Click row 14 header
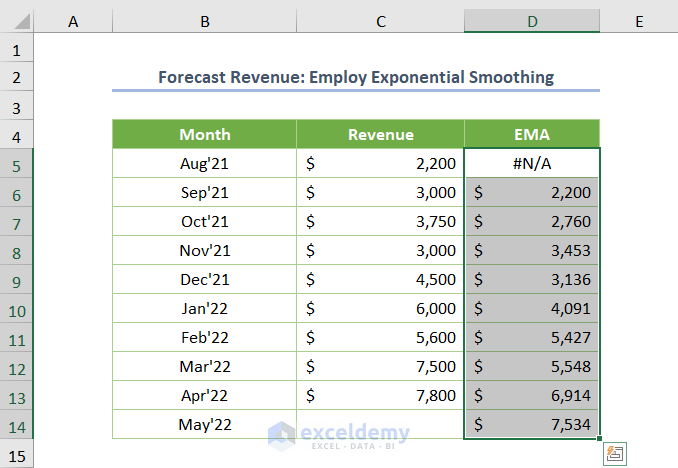 tap(17, 424)
